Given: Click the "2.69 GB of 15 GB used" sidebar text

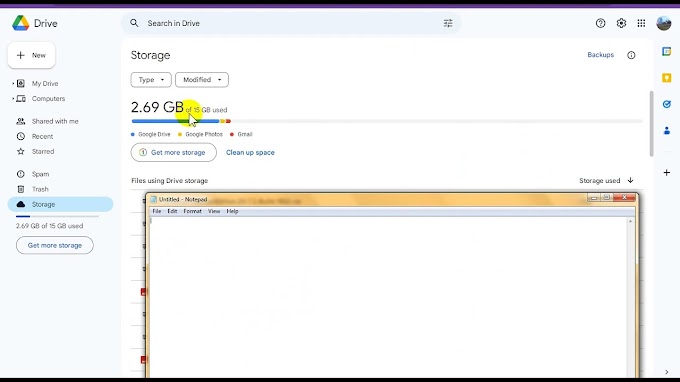Looking at the screenshot, I should pyautogui.click(x=49, y=226).
